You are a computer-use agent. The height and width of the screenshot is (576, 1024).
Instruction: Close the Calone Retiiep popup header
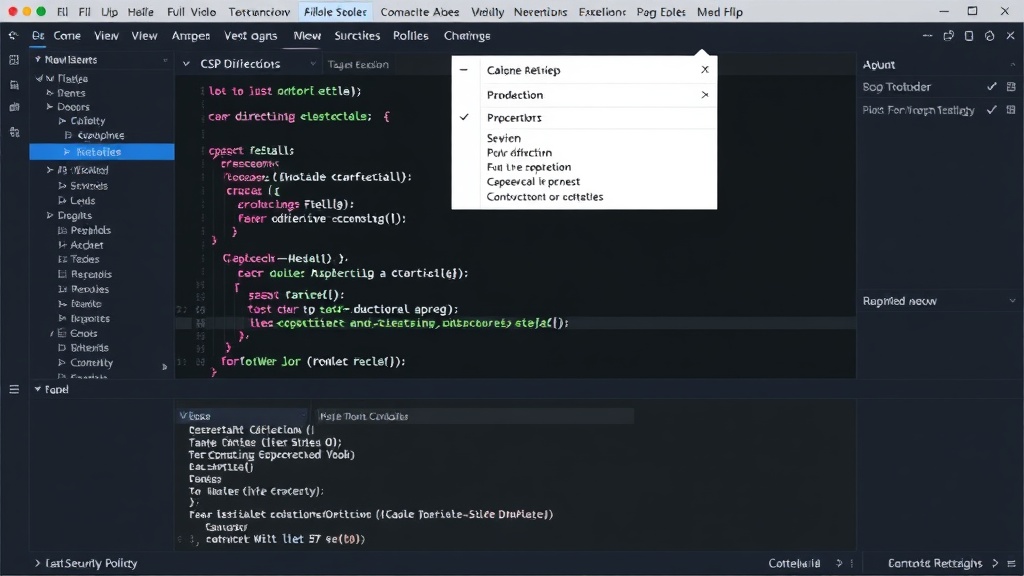705,69
